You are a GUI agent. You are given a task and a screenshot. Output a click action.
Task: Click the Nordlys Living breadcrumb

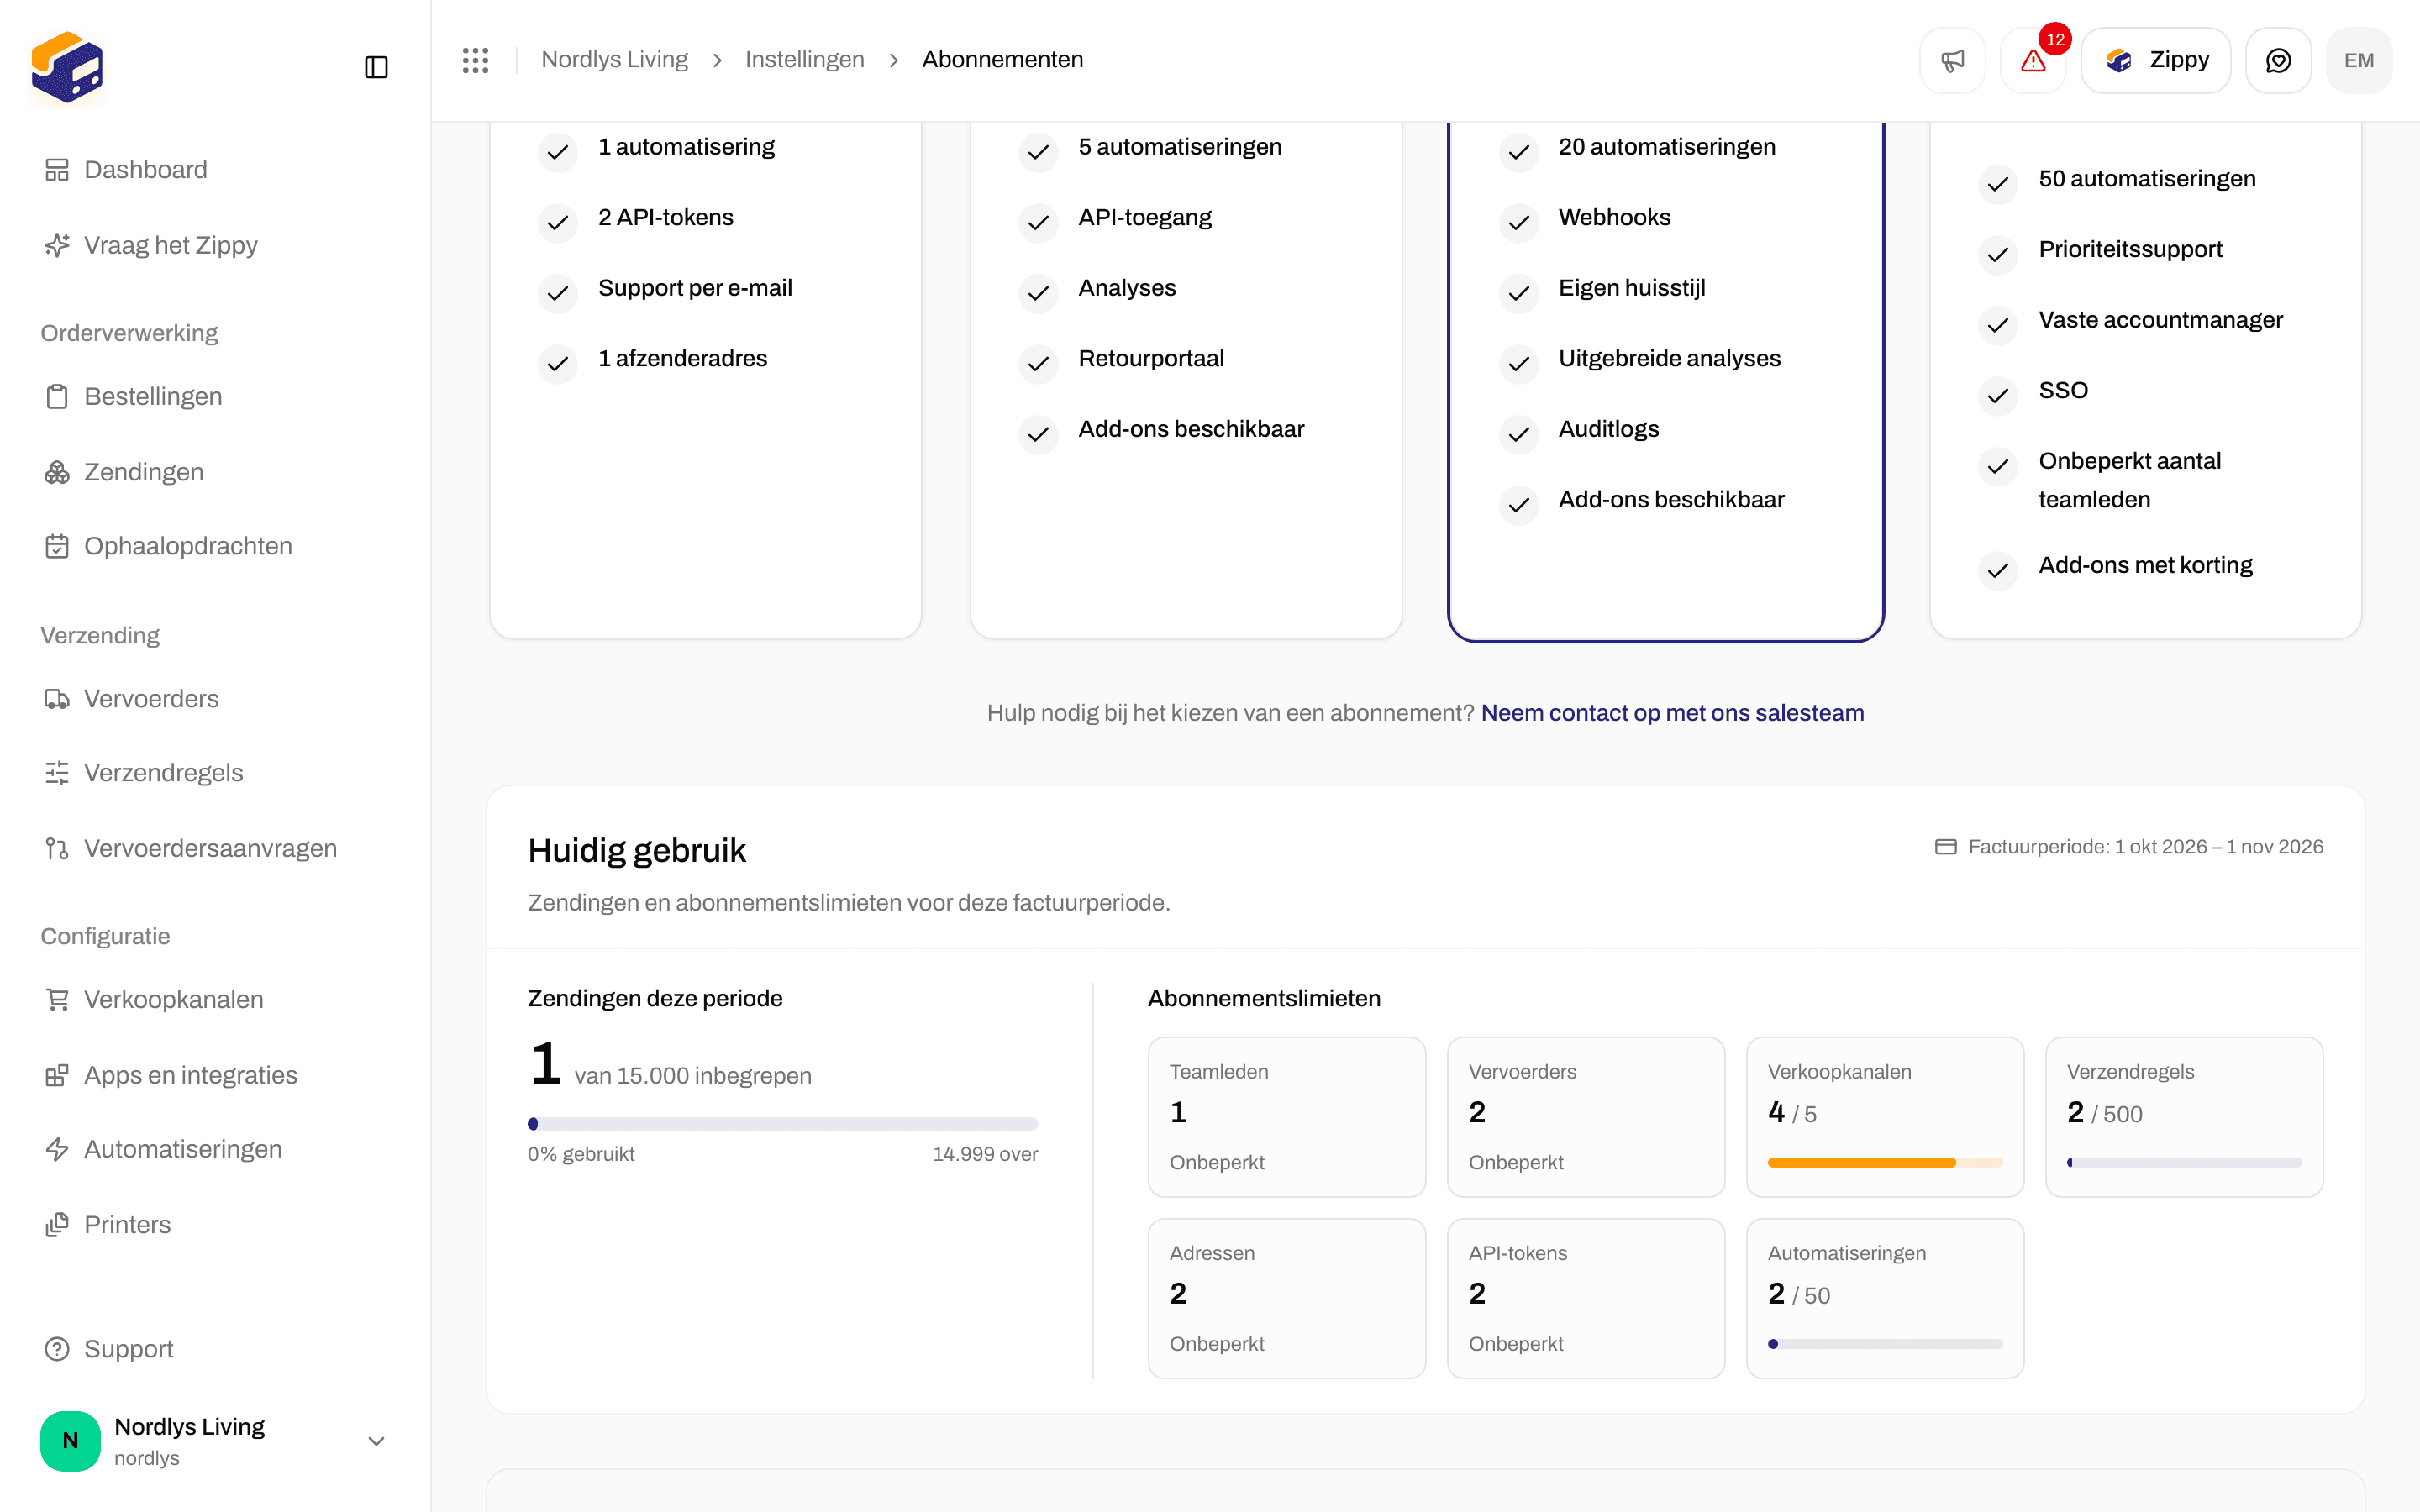point(614,60)
